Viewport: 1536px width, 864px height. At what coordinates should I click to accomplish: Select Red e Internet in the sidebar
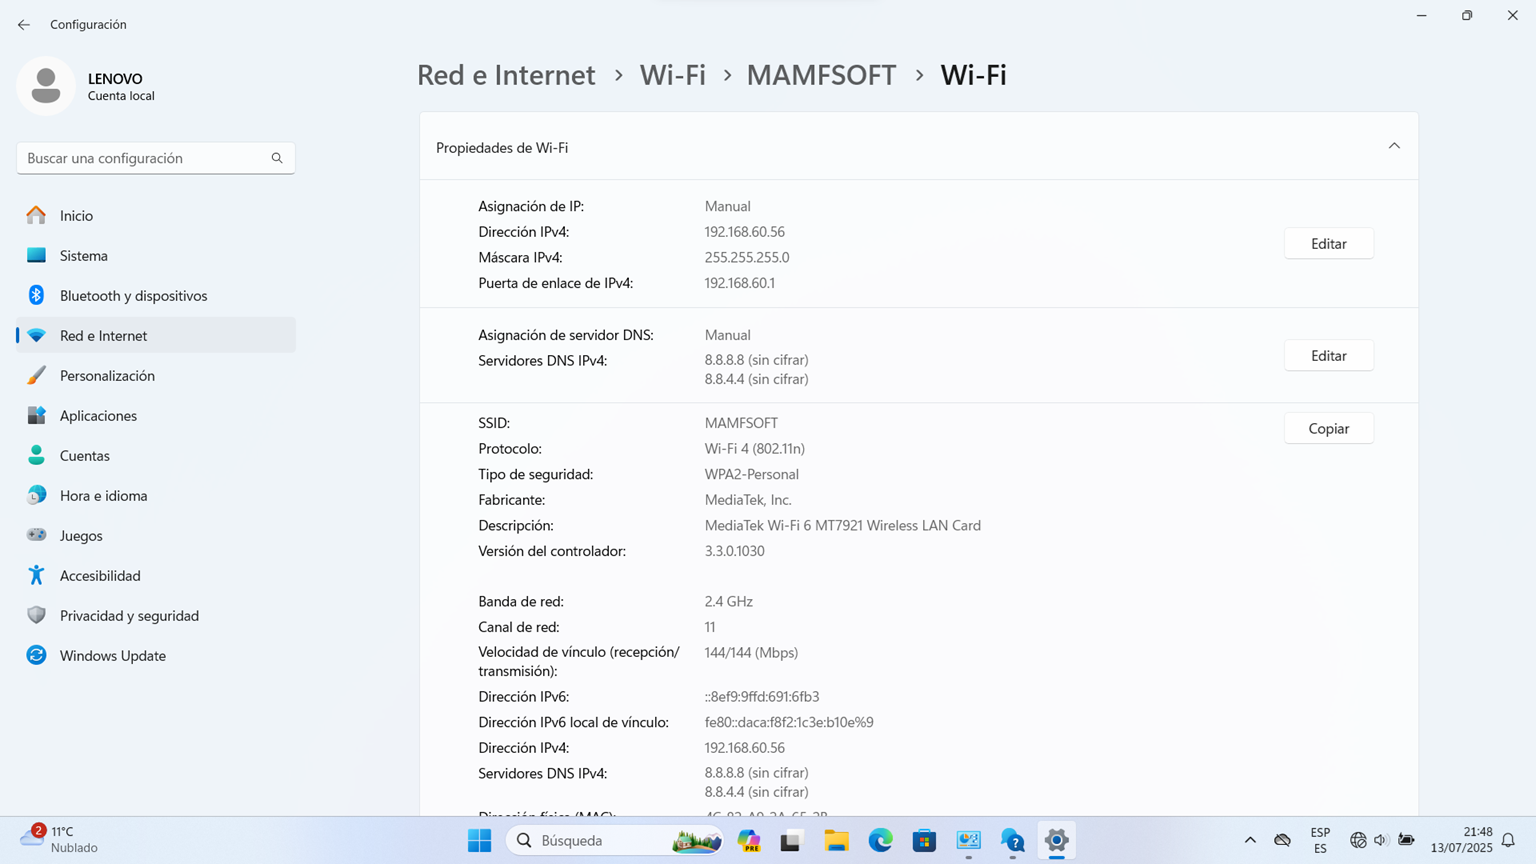point(156,335)
